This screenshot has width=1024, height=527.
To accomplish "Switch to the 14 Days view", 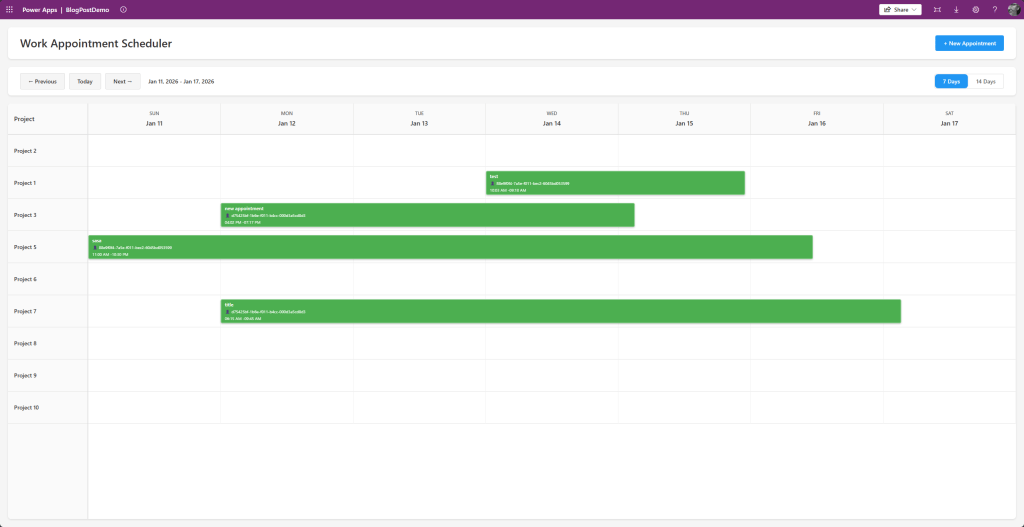I will [985, 81].
